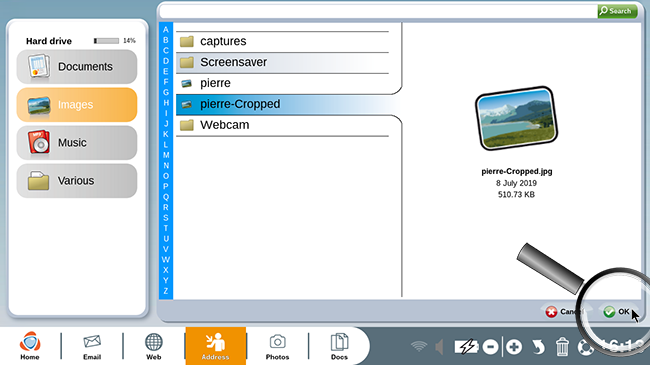Click the speaker volume icon

[439, 347]
